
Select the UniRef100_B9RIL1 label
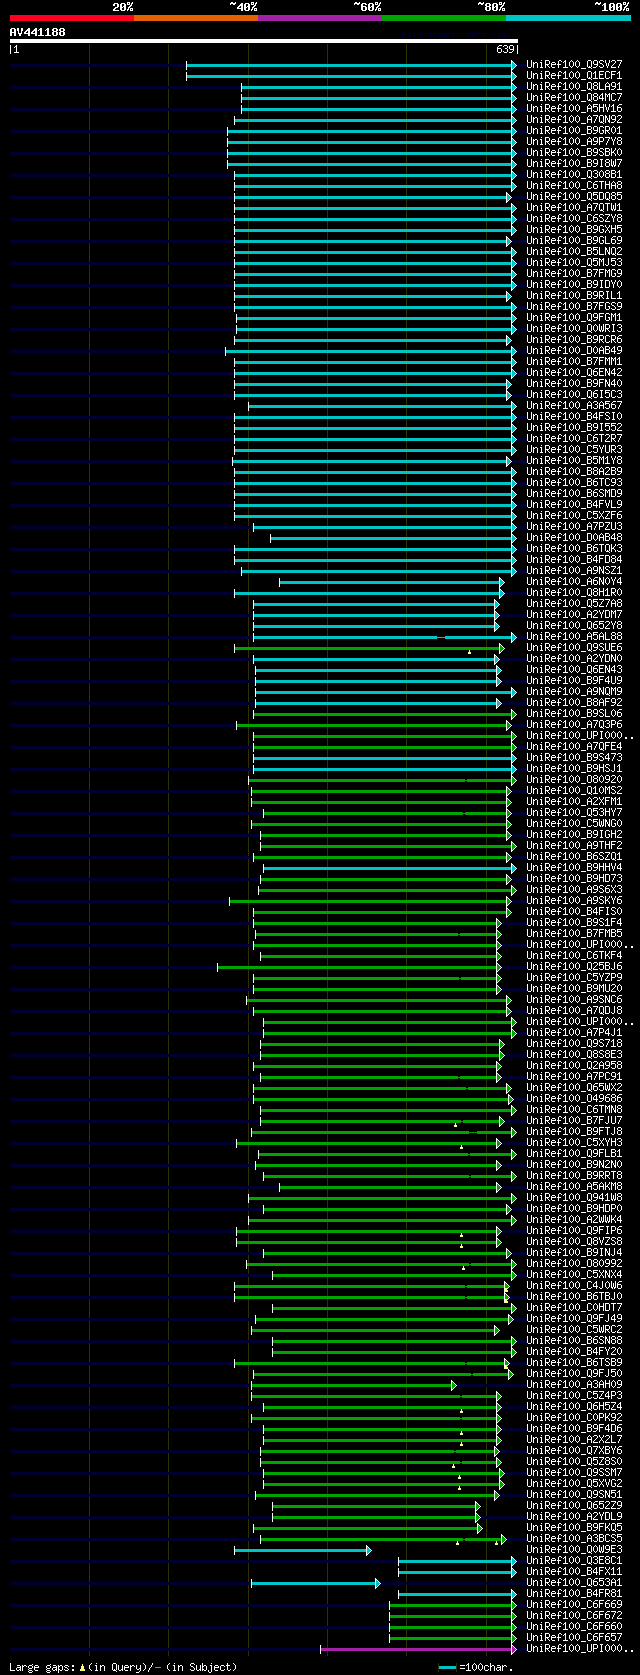pos(574,295)
